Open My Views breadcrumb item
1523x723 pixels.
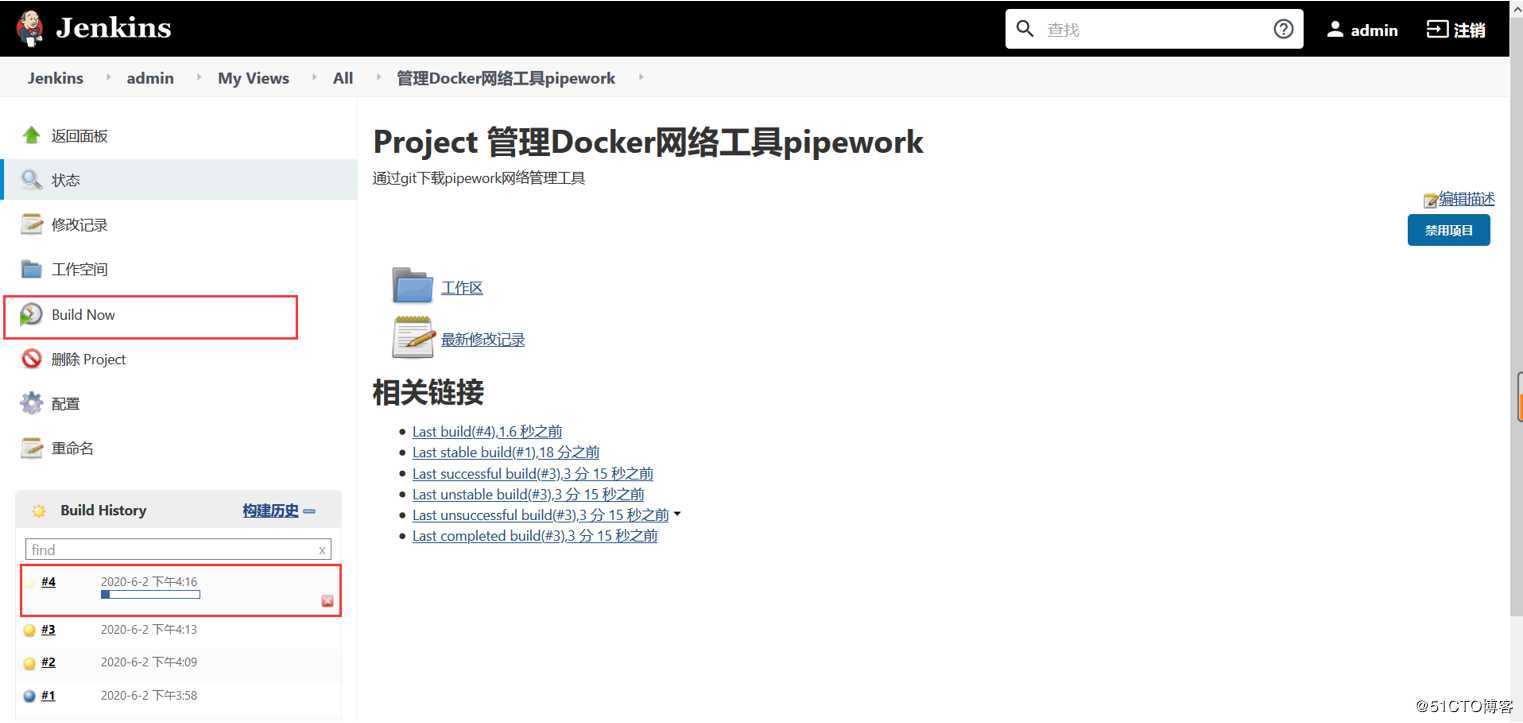coord(253,78)
